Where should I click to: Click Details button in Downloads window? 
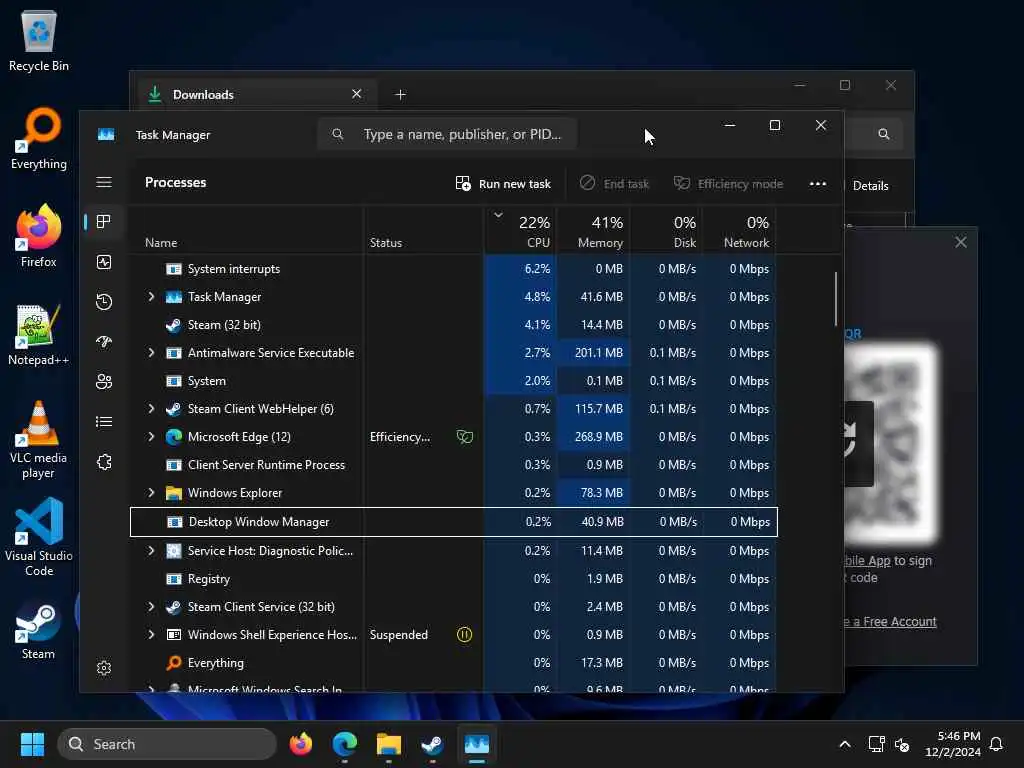click(870, 185)
